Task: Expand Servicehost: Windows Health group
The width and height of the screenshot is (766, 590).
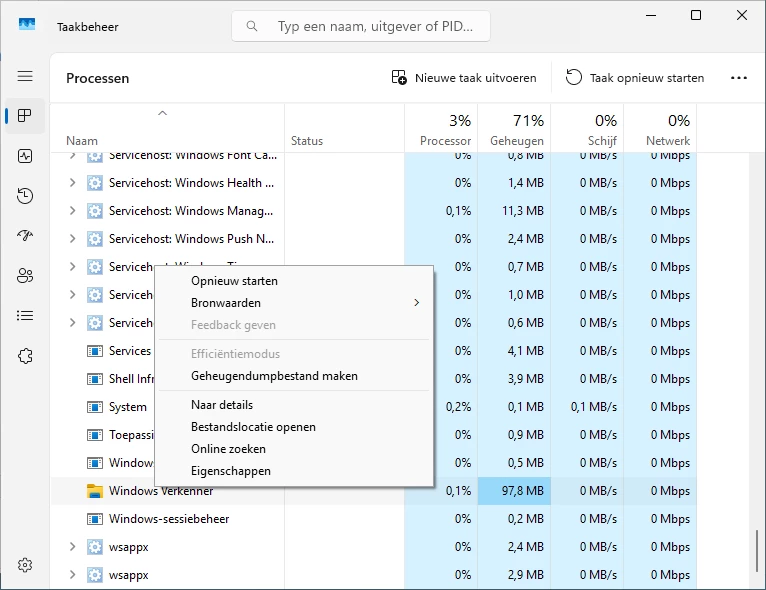Action: tap(72, 183)
